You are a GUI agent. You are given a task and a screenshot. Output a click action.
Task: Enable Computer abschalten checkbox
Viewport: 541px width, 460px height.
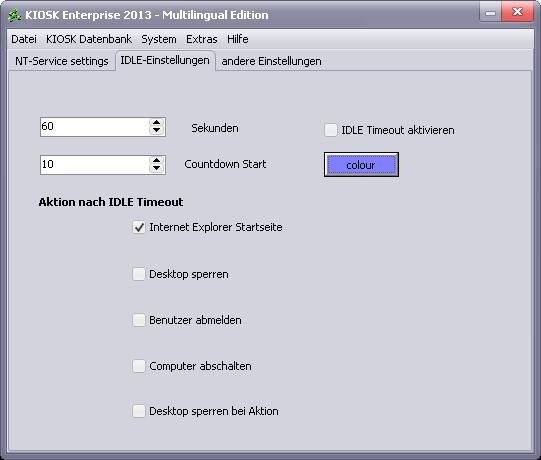(139, 366)
